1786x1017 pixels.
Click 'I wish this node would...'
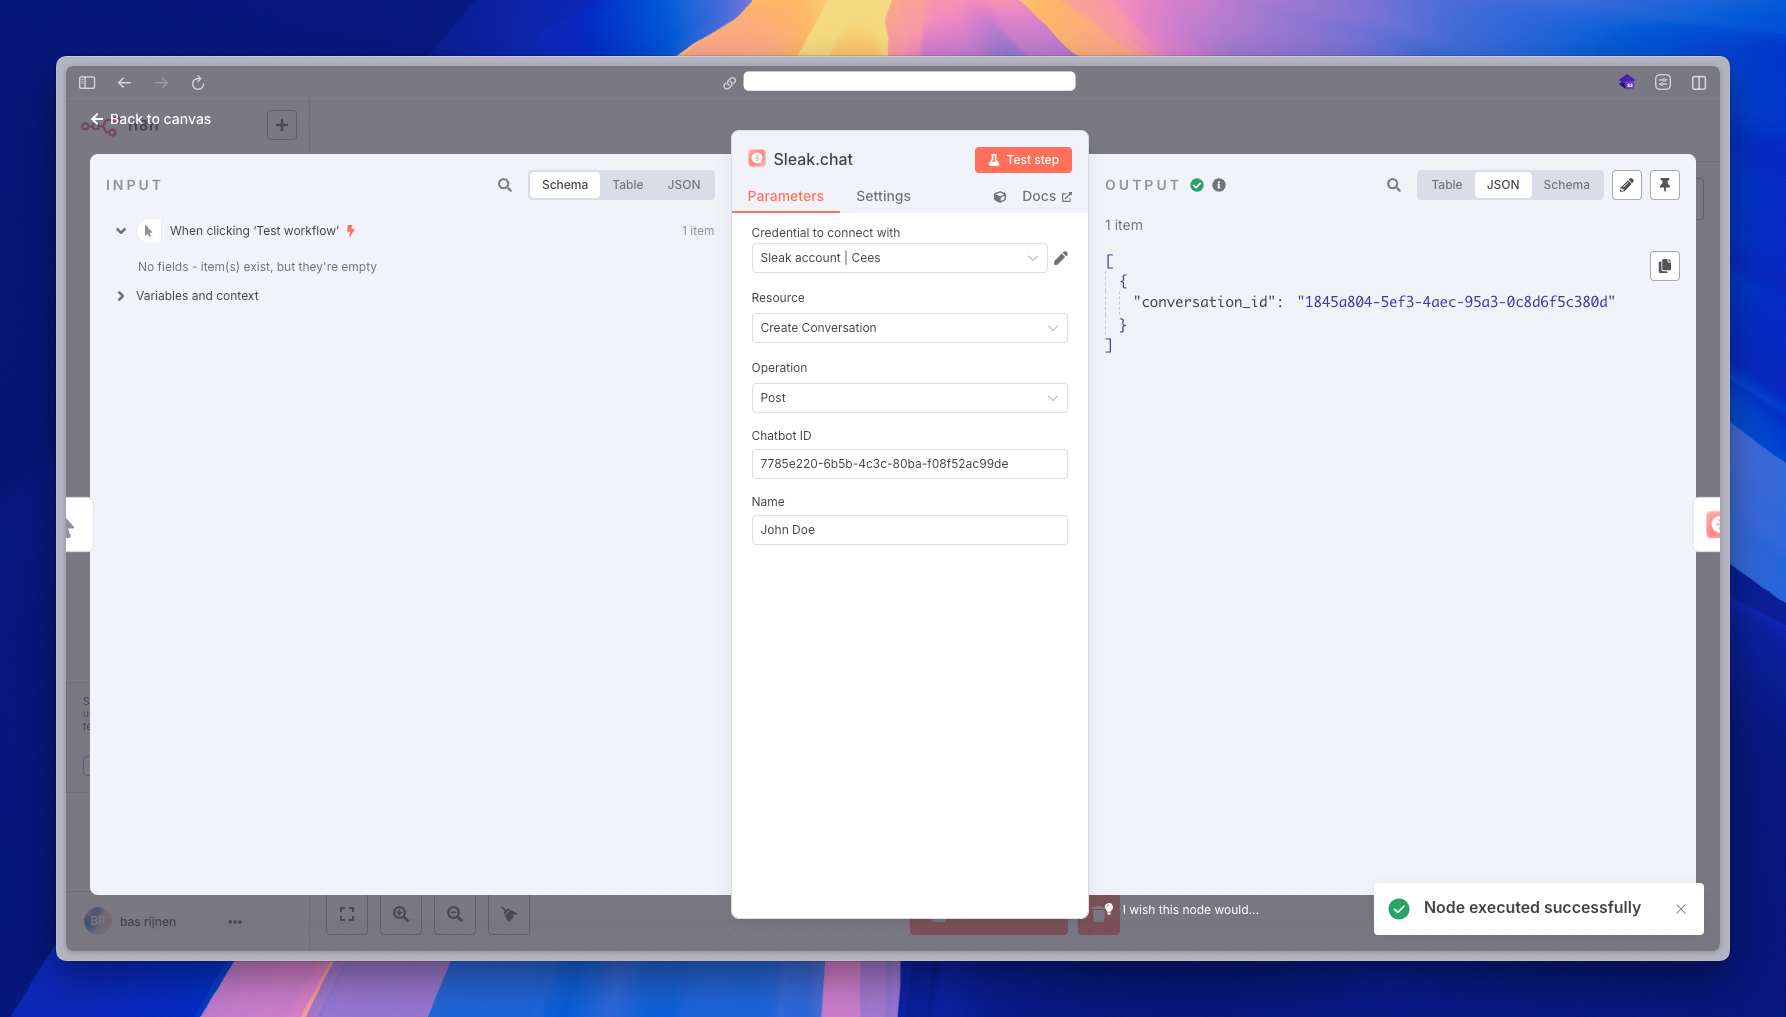point(1190,910)
